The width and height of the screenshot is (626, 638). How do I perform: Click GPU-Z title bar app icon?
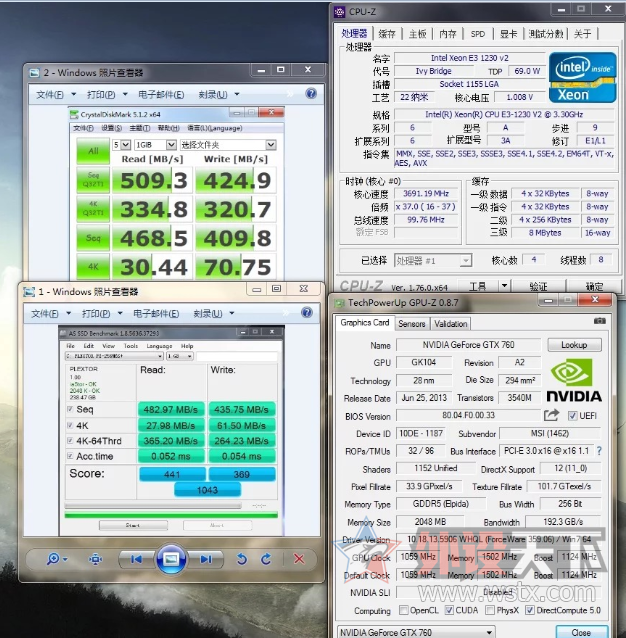[339, 303]
